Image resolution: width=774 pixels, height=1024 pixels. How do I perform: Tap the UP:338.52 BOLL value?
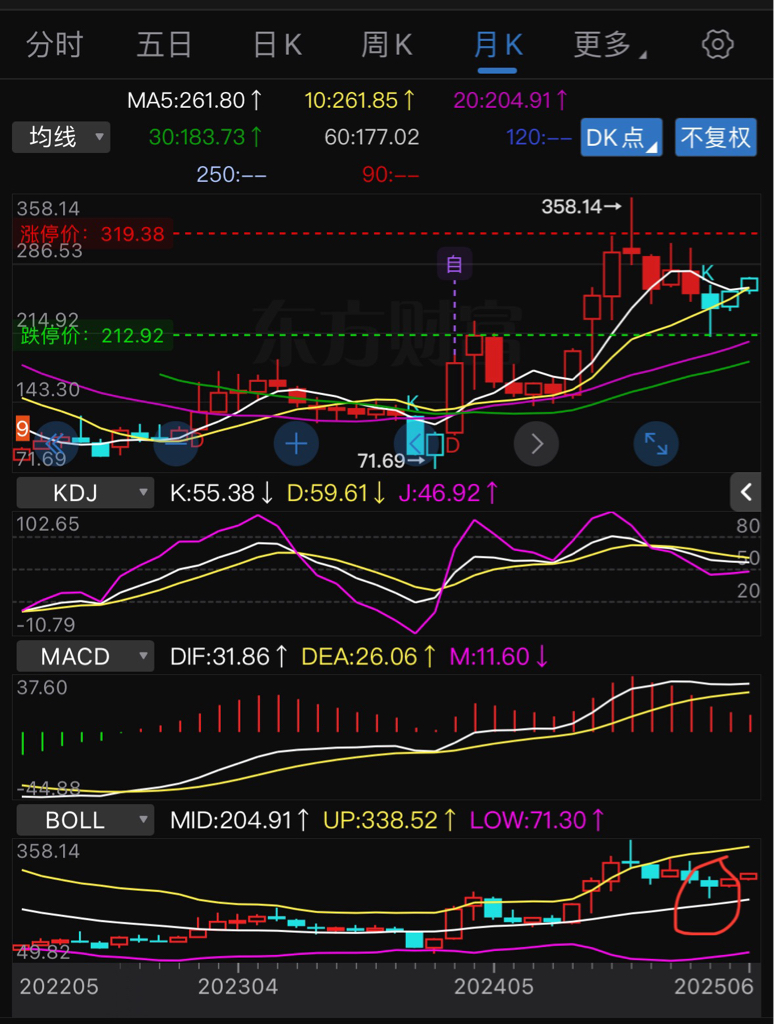[390, 820]
